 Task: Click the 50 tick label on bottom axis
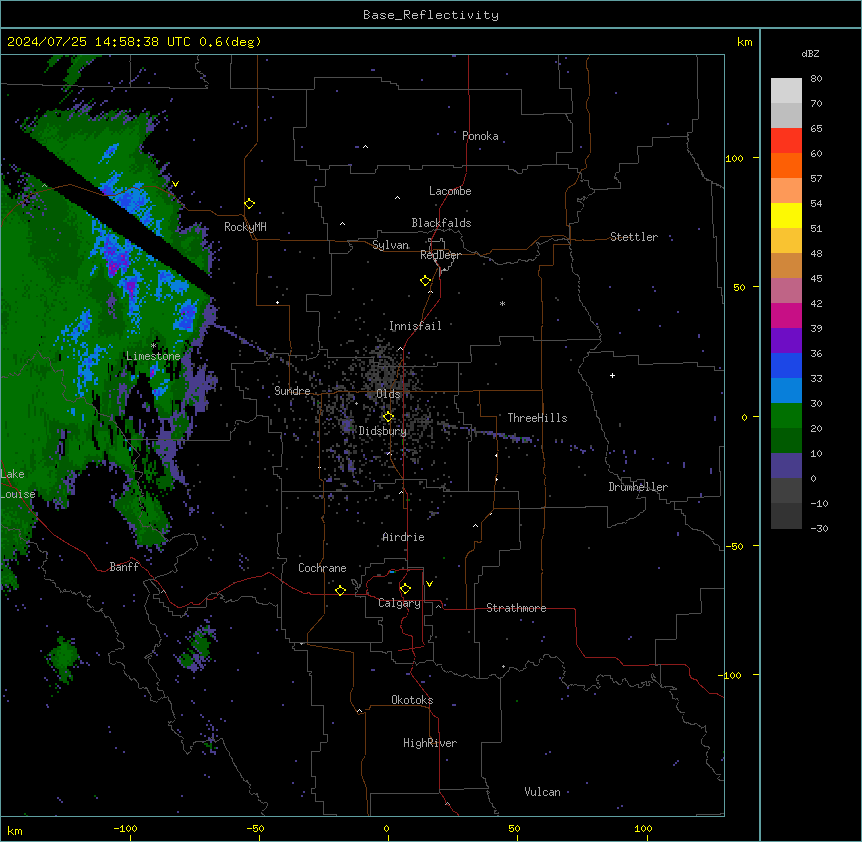(514, 828)
